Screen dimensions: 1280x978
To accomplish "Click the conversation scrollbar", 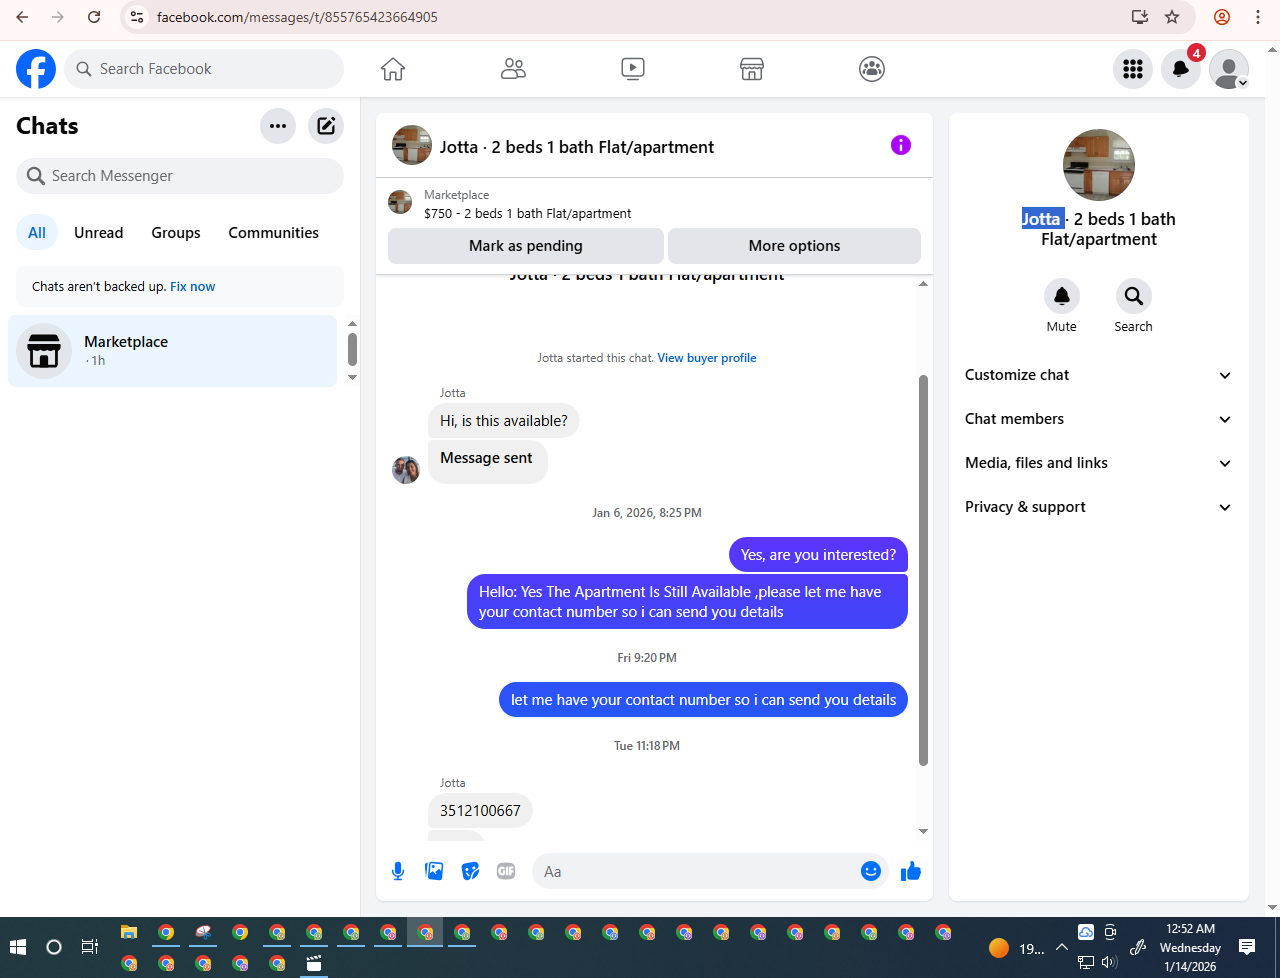I will click(x=923, y=570).
